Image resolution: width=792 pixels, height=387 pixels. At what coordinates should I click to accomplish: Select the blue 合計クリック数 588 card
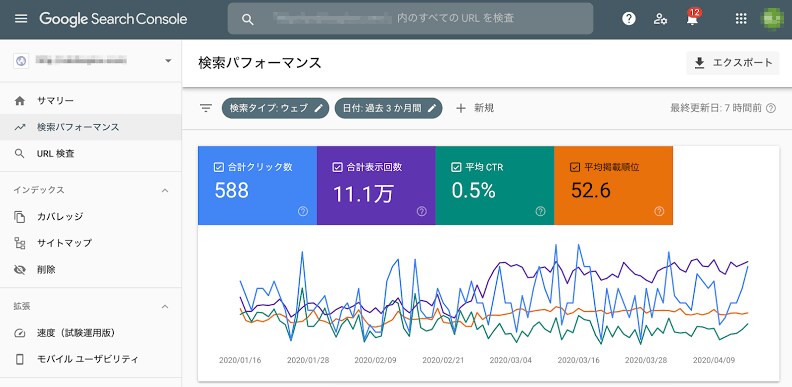click(x=258, y=185)
